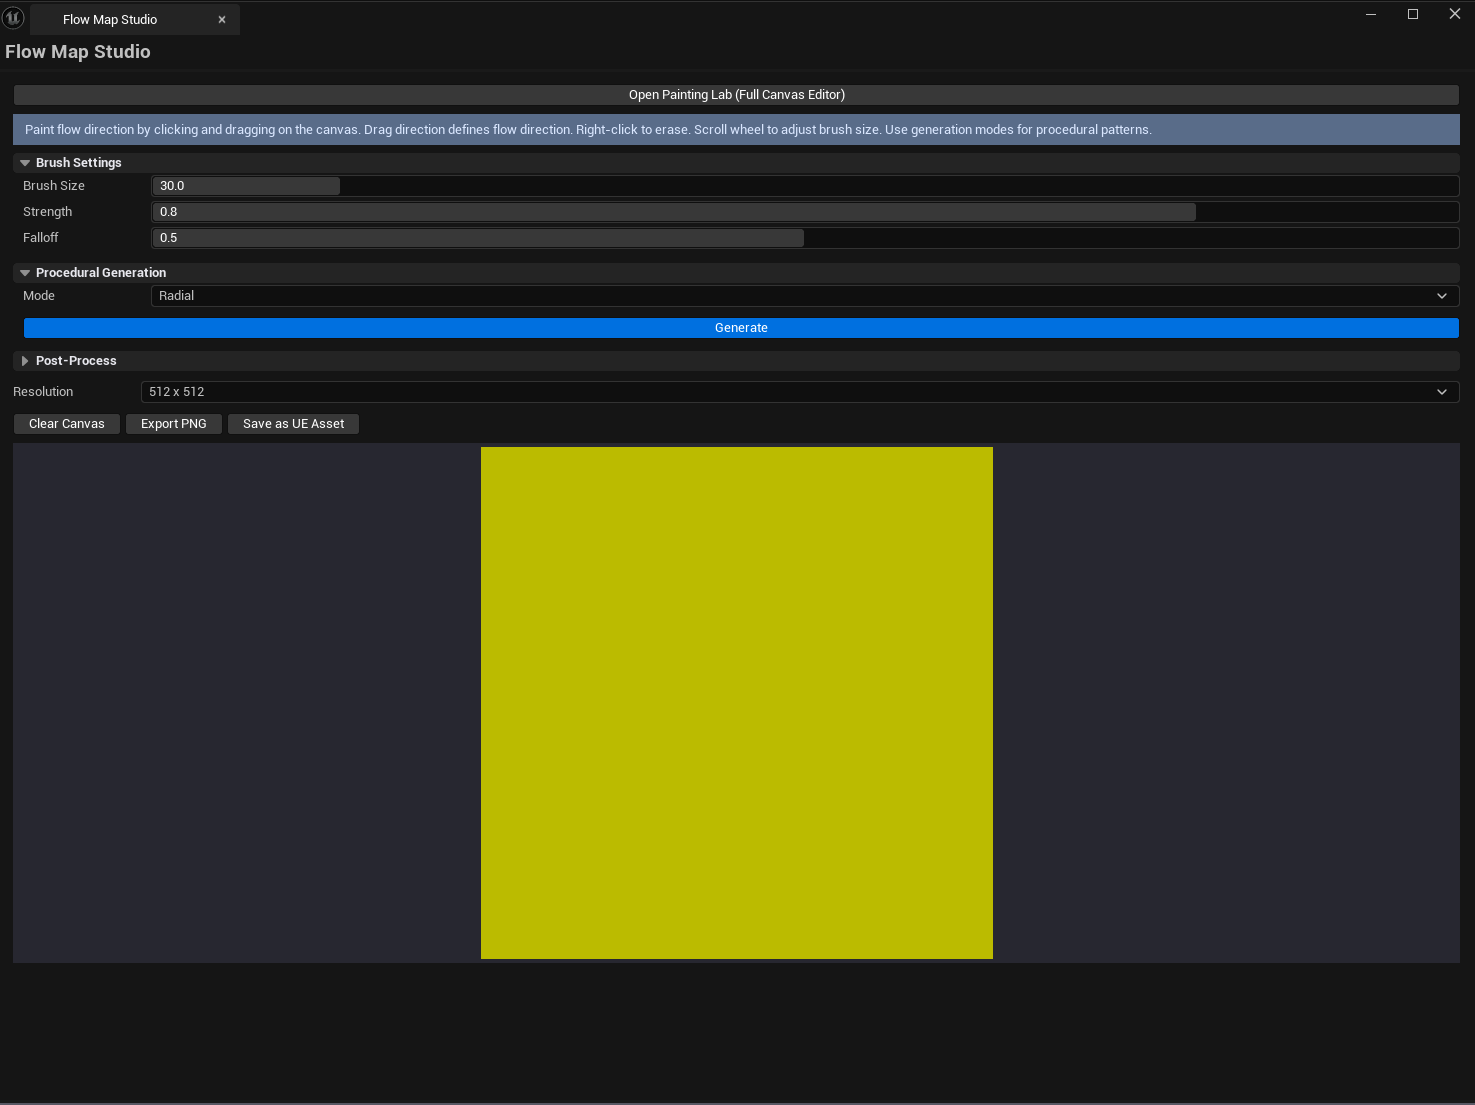Adjust the Falloff slider
Screen dimensions: 1475x1105
point(805,238)
